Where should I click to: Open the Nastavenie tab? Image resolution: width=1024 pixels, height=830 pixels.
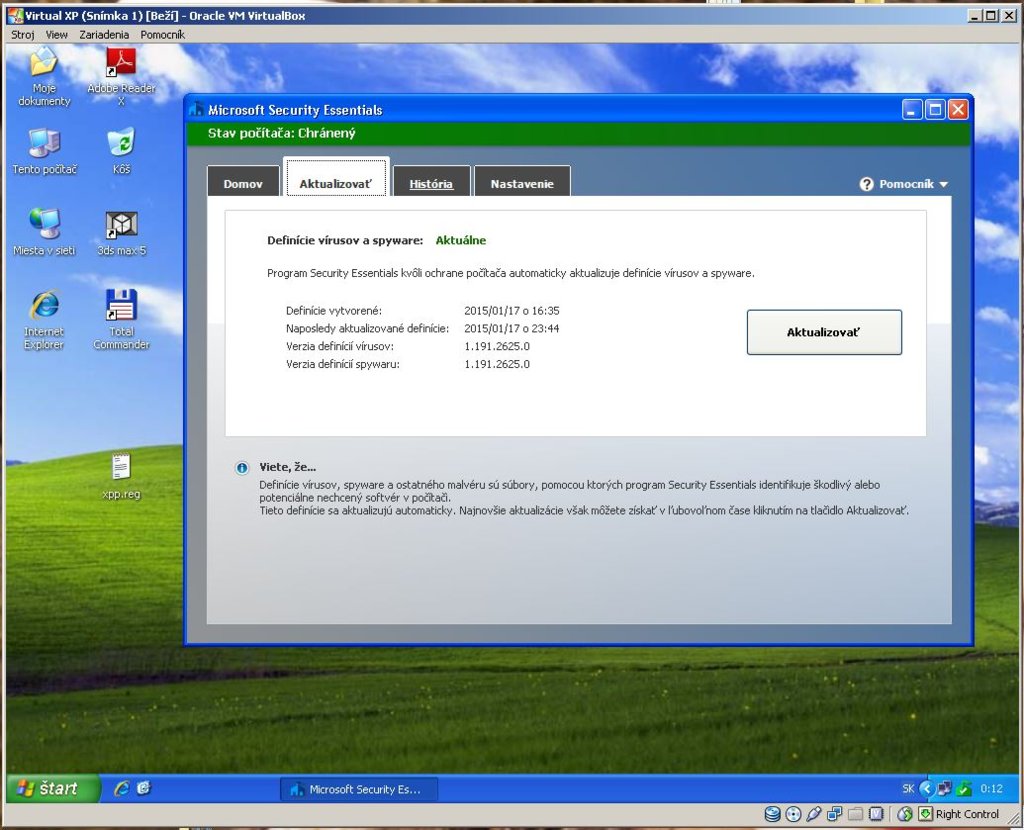(x=522, y=181)
